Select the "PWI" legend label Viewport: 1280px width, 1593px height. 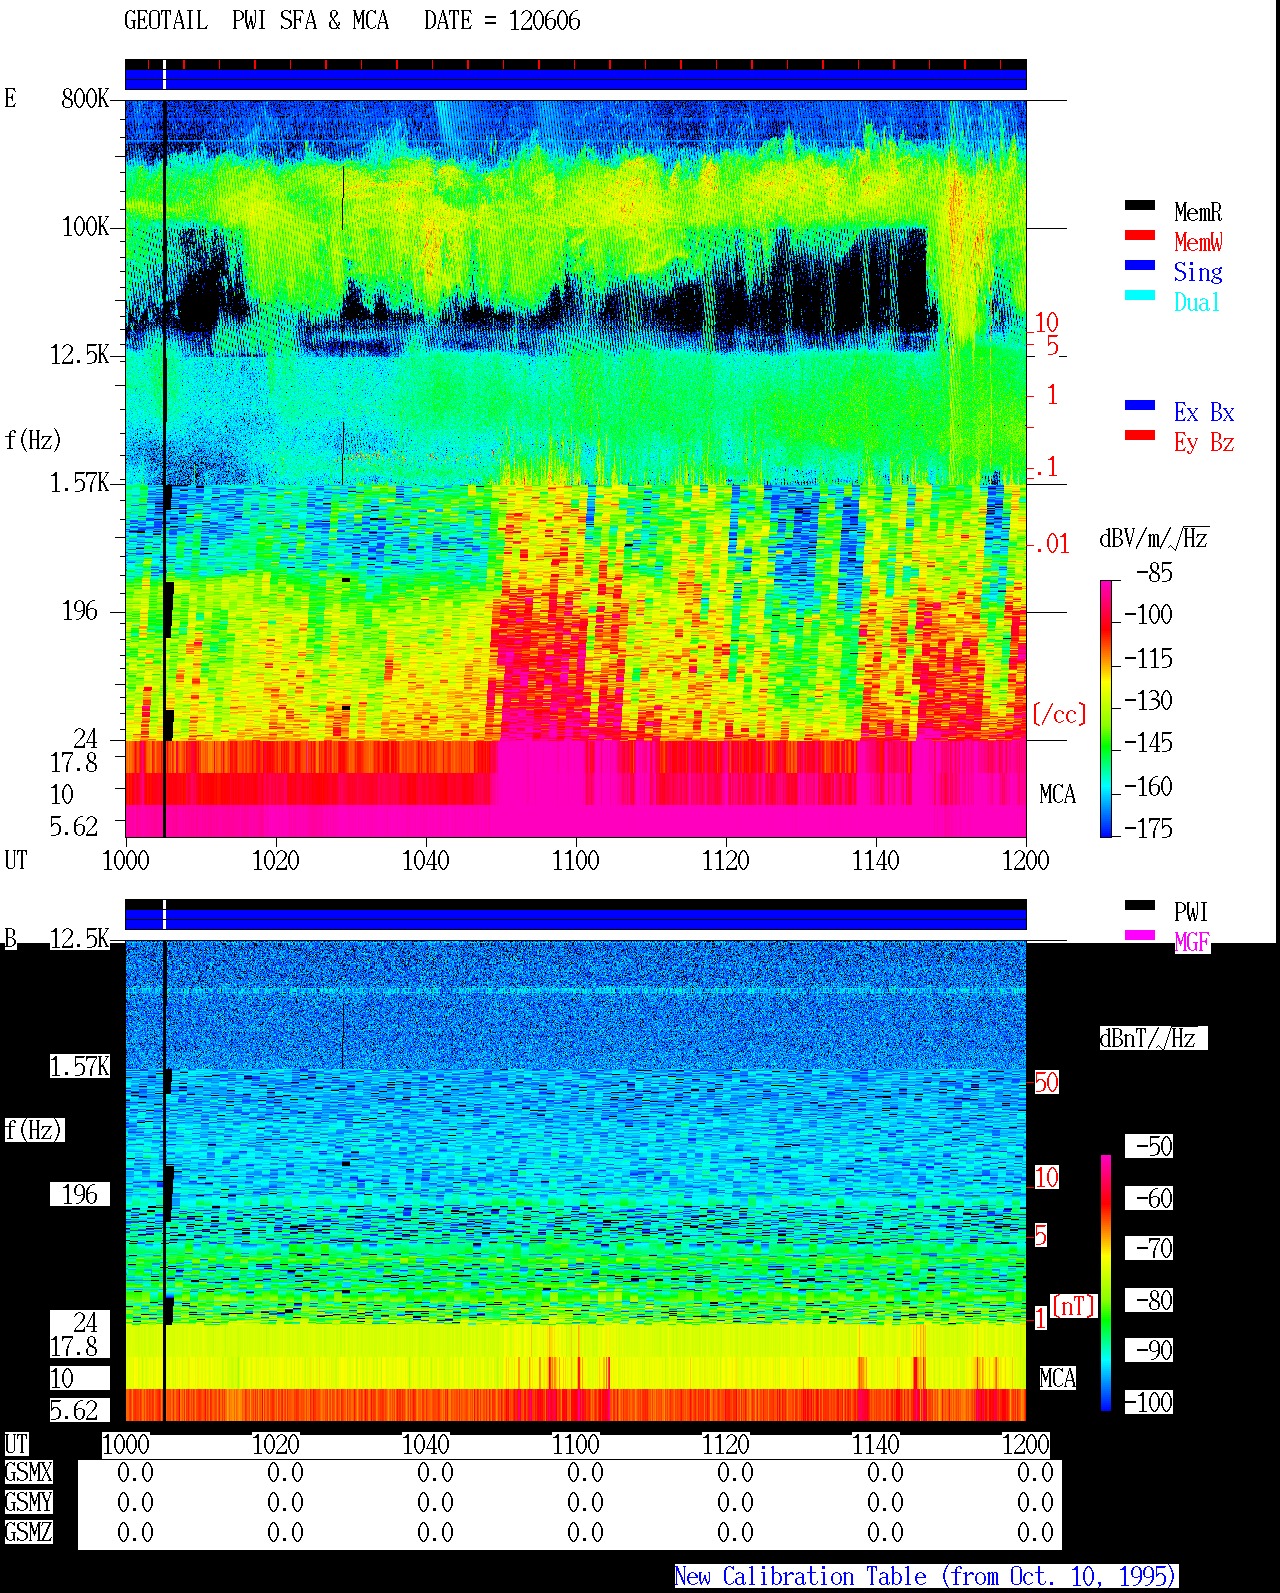[x=1191, y=912]
